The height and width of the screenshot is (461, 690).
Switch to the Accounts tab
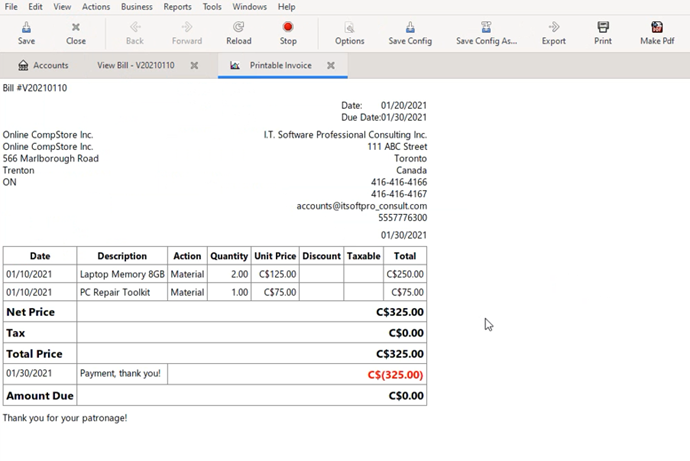pyautogui.click(x=43, y=65)
